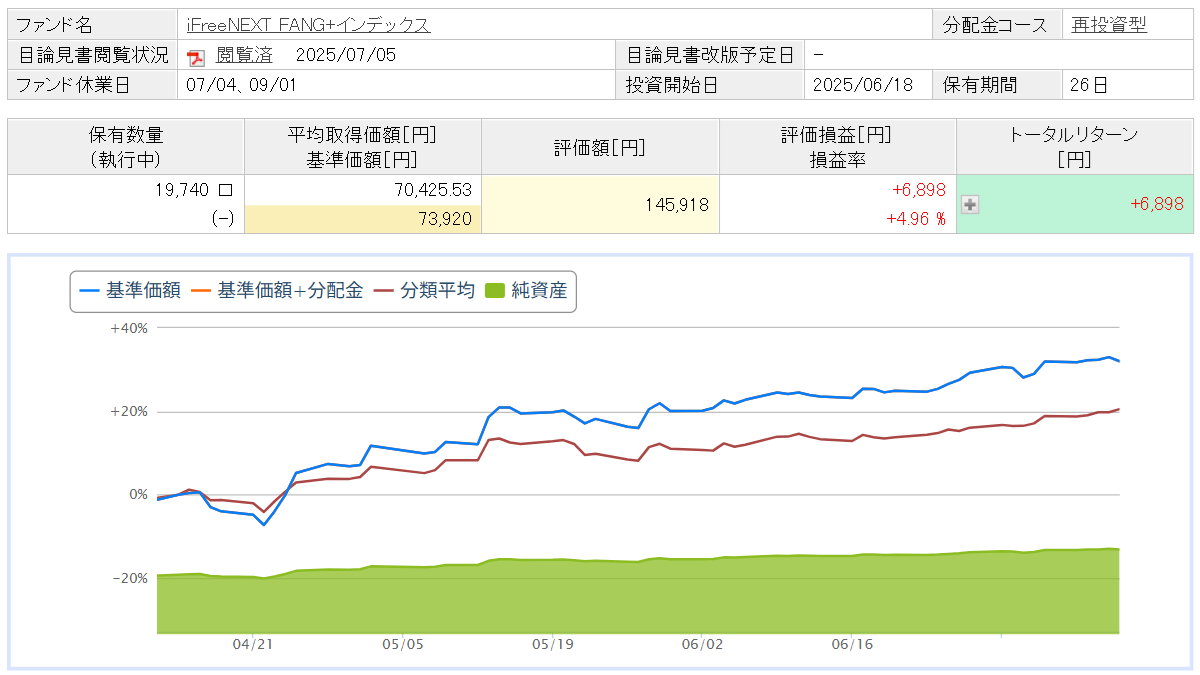Image resolution: width=1200 pixels, height=675 pixels.
Task: Click the 評価損益[円] 損益率 header
Action: [x=838, y=146]
